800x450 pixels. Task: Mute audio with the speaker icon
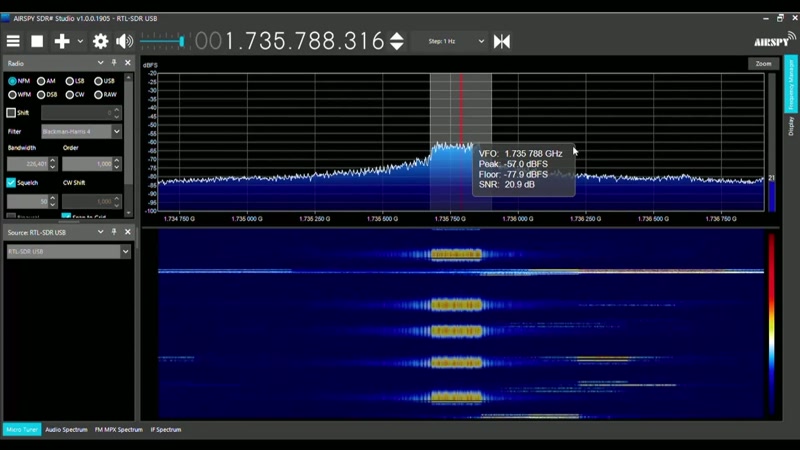click(x=124, y=41)
